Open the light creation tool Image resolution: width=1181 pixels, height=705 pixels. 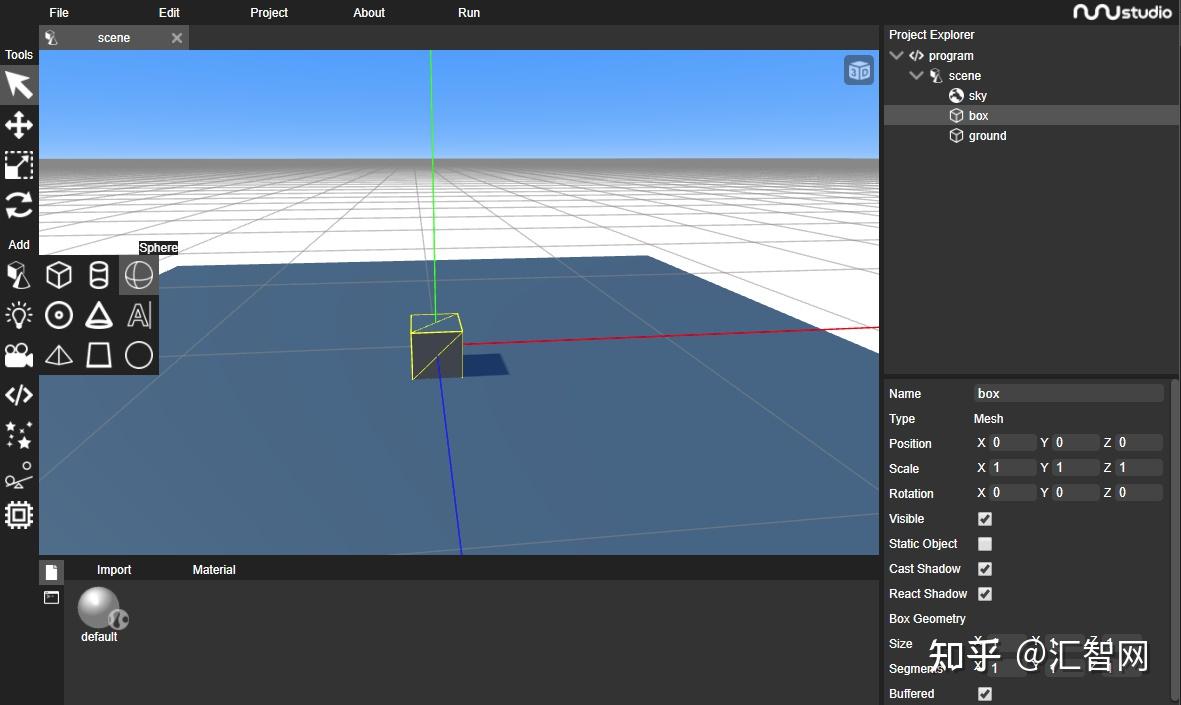[18, 315]
